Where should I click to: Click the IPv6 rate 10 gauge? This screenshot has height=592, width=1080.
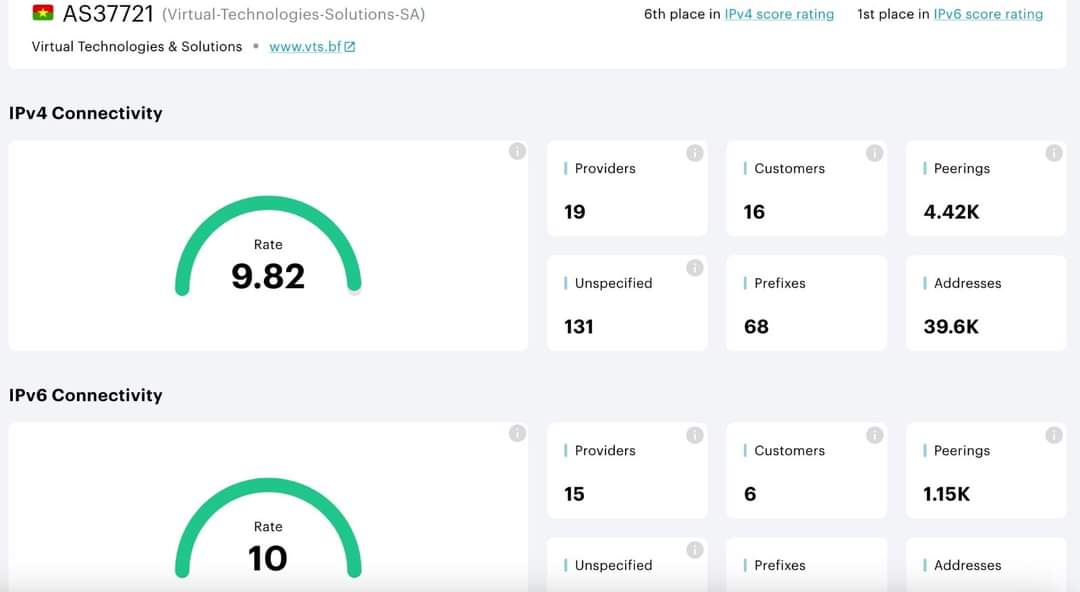coord(268,535)
